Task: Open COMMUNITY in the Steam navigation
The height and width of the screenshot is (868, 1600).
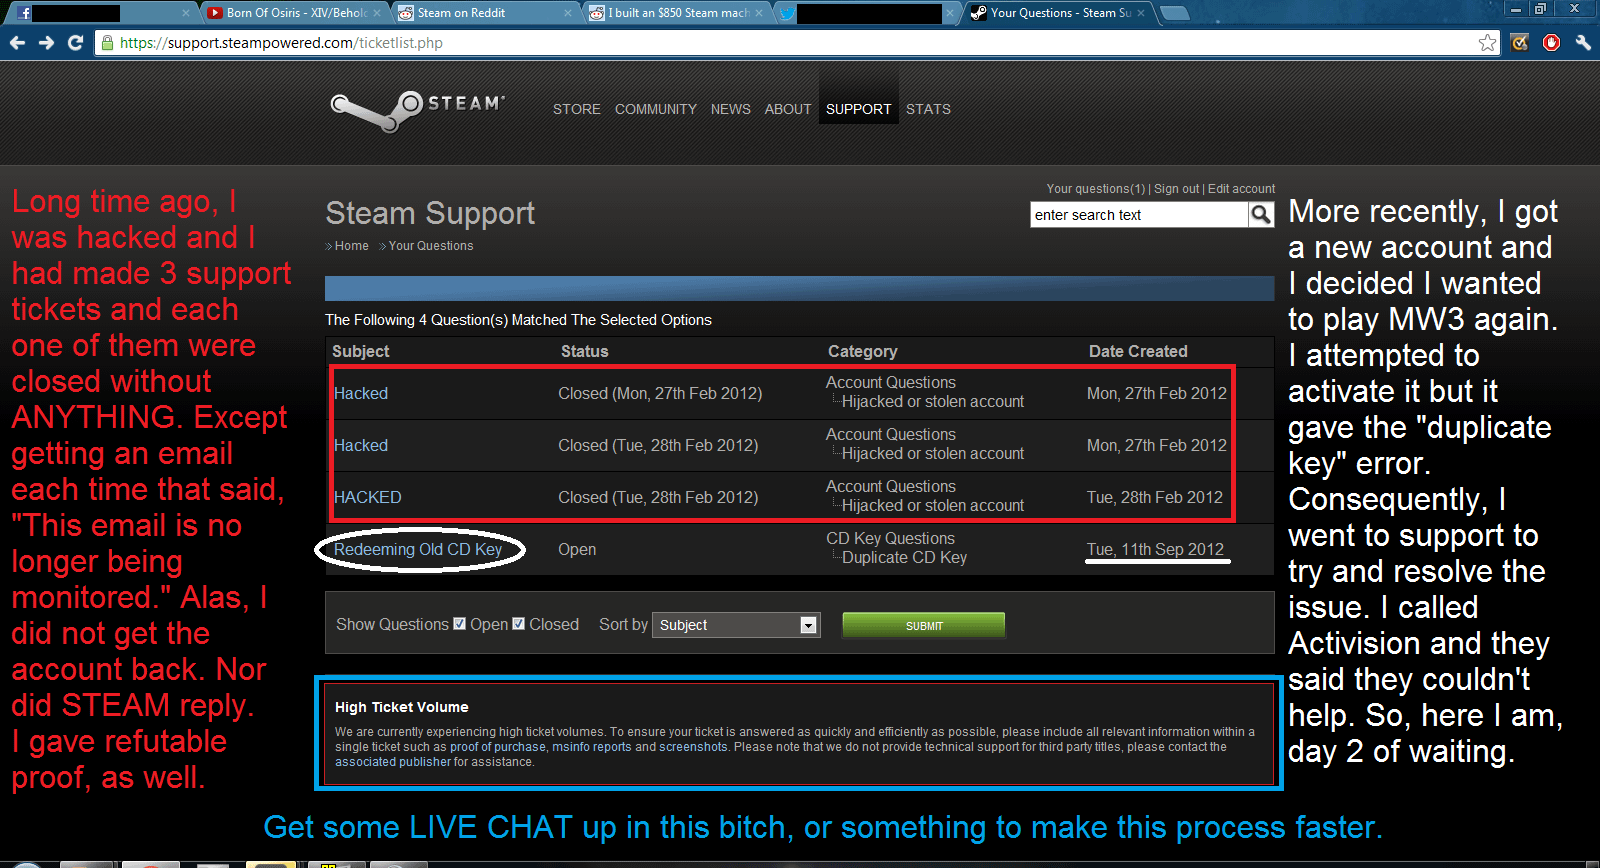Action: [656, 109]
